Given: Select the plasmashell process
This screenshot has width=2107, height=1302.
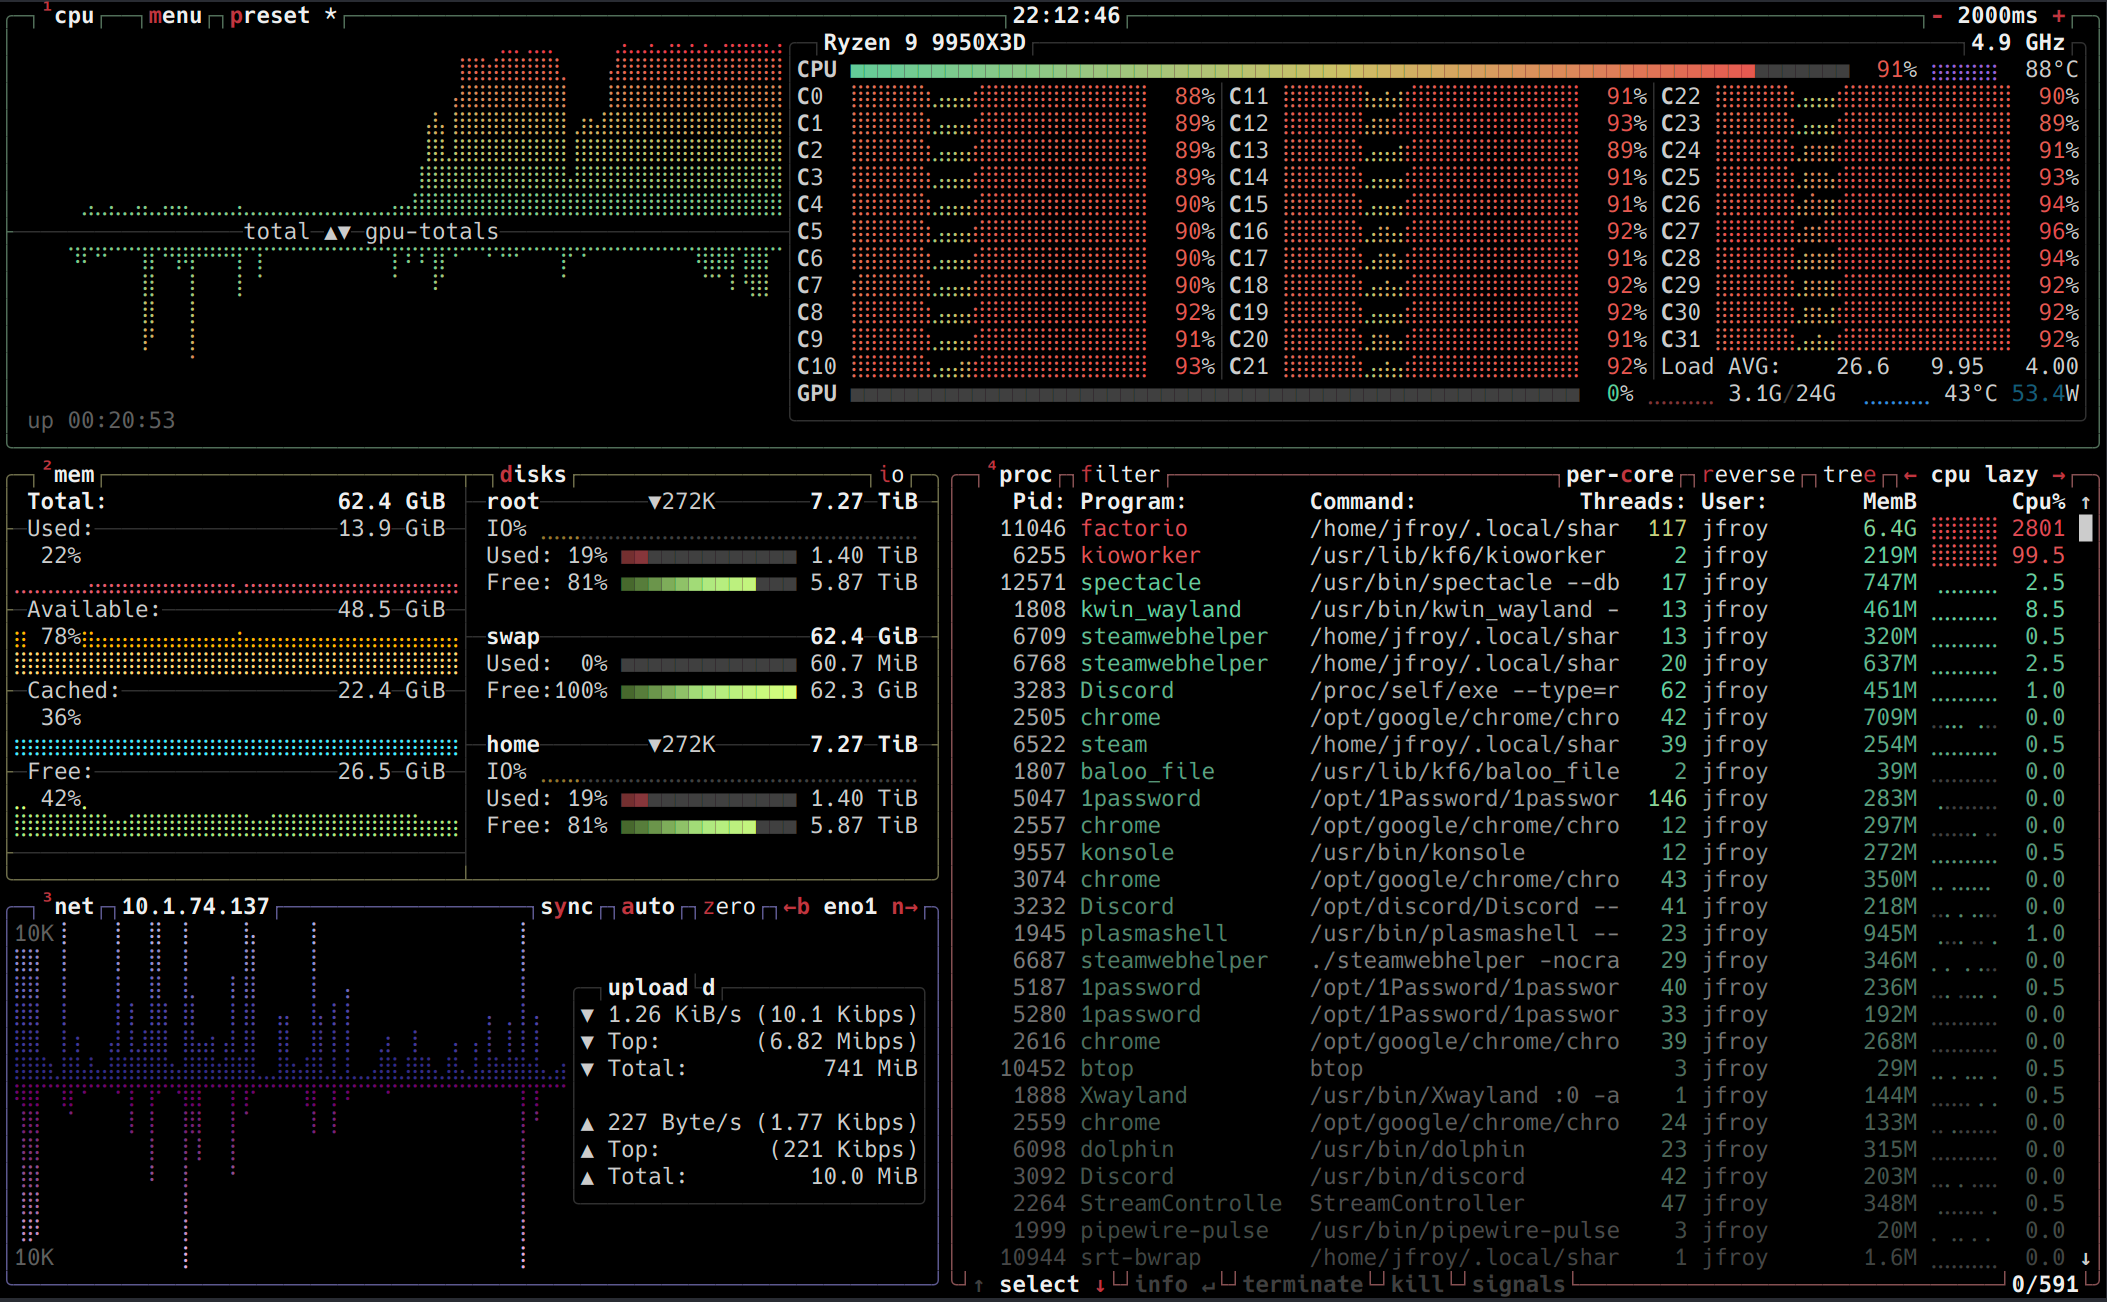Looking at the screenshot, I should (1519, 934).
